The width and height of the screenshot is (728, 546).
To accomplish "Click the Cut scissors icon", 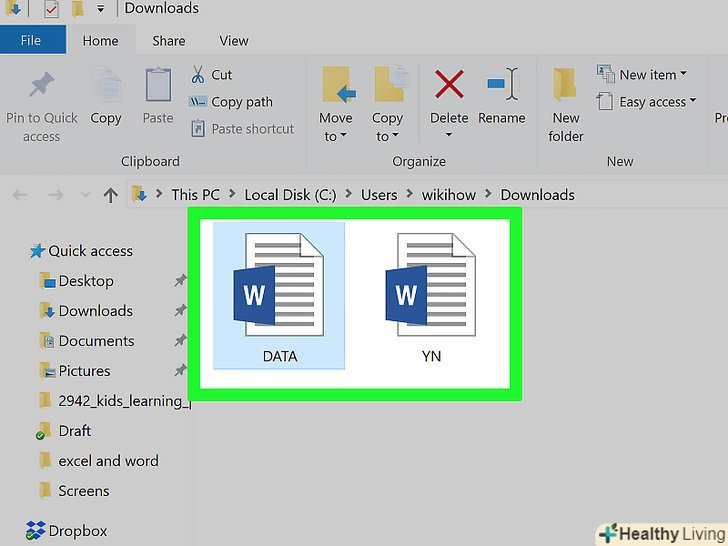I will [198, 74].
